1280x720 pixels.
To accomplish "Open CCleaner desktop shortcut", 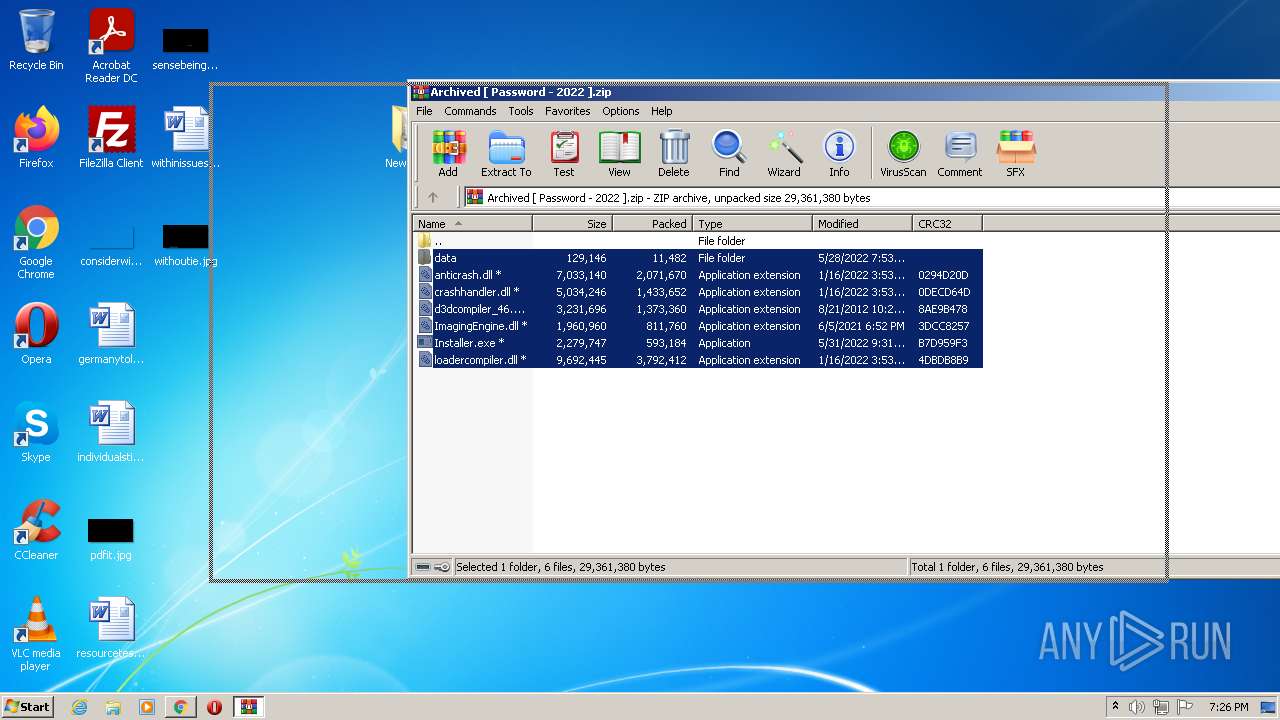I will pyautogui.click(x=36, y=530).
